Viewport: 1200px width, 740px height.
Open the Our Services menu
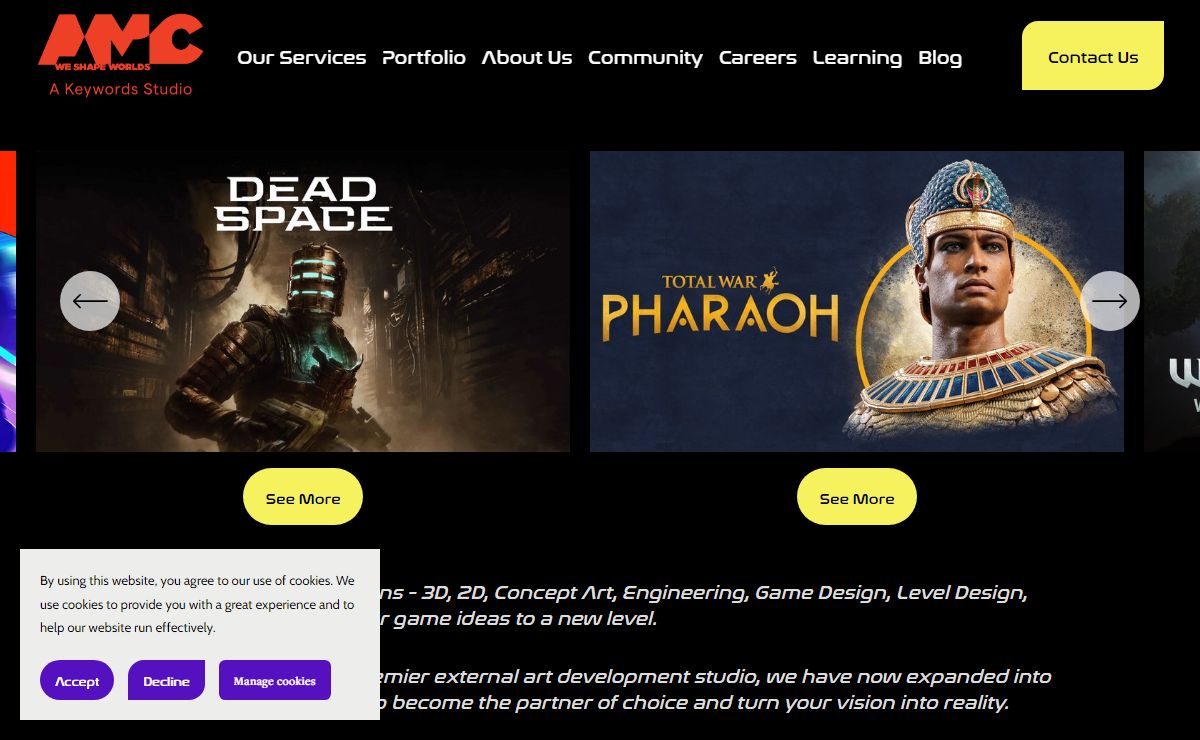(x=301, y=58)
